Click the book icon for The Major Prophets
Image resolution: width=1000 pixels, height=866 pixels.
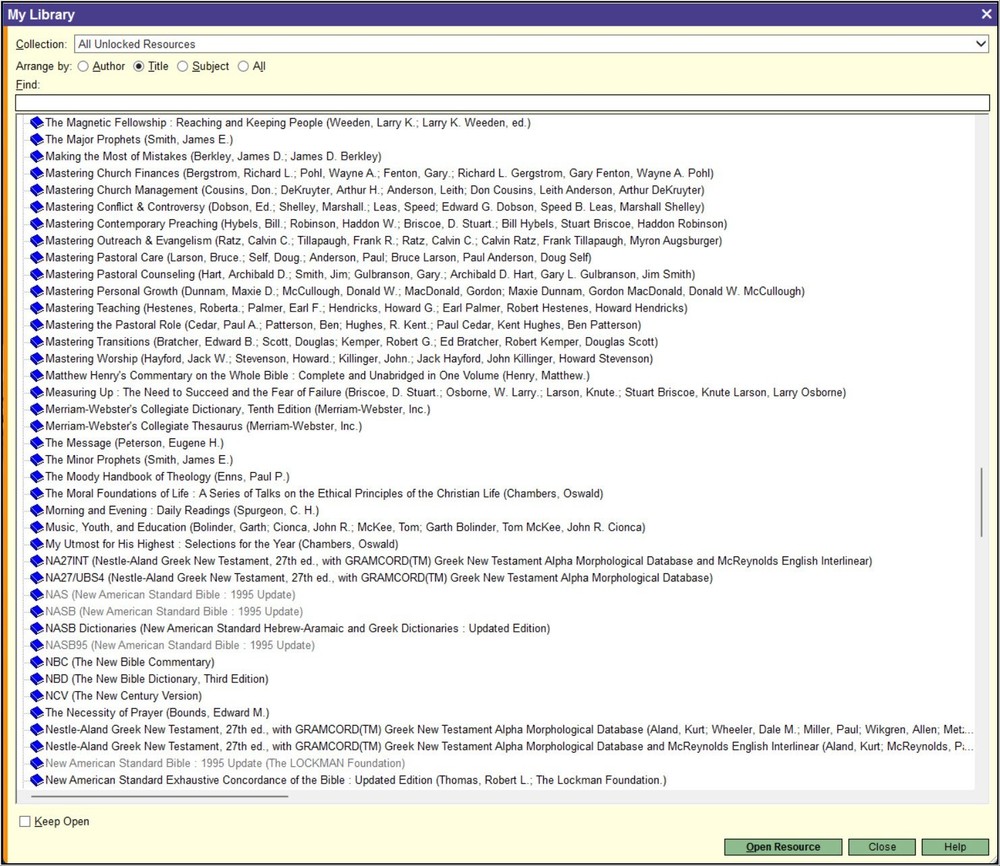point(36,139)
